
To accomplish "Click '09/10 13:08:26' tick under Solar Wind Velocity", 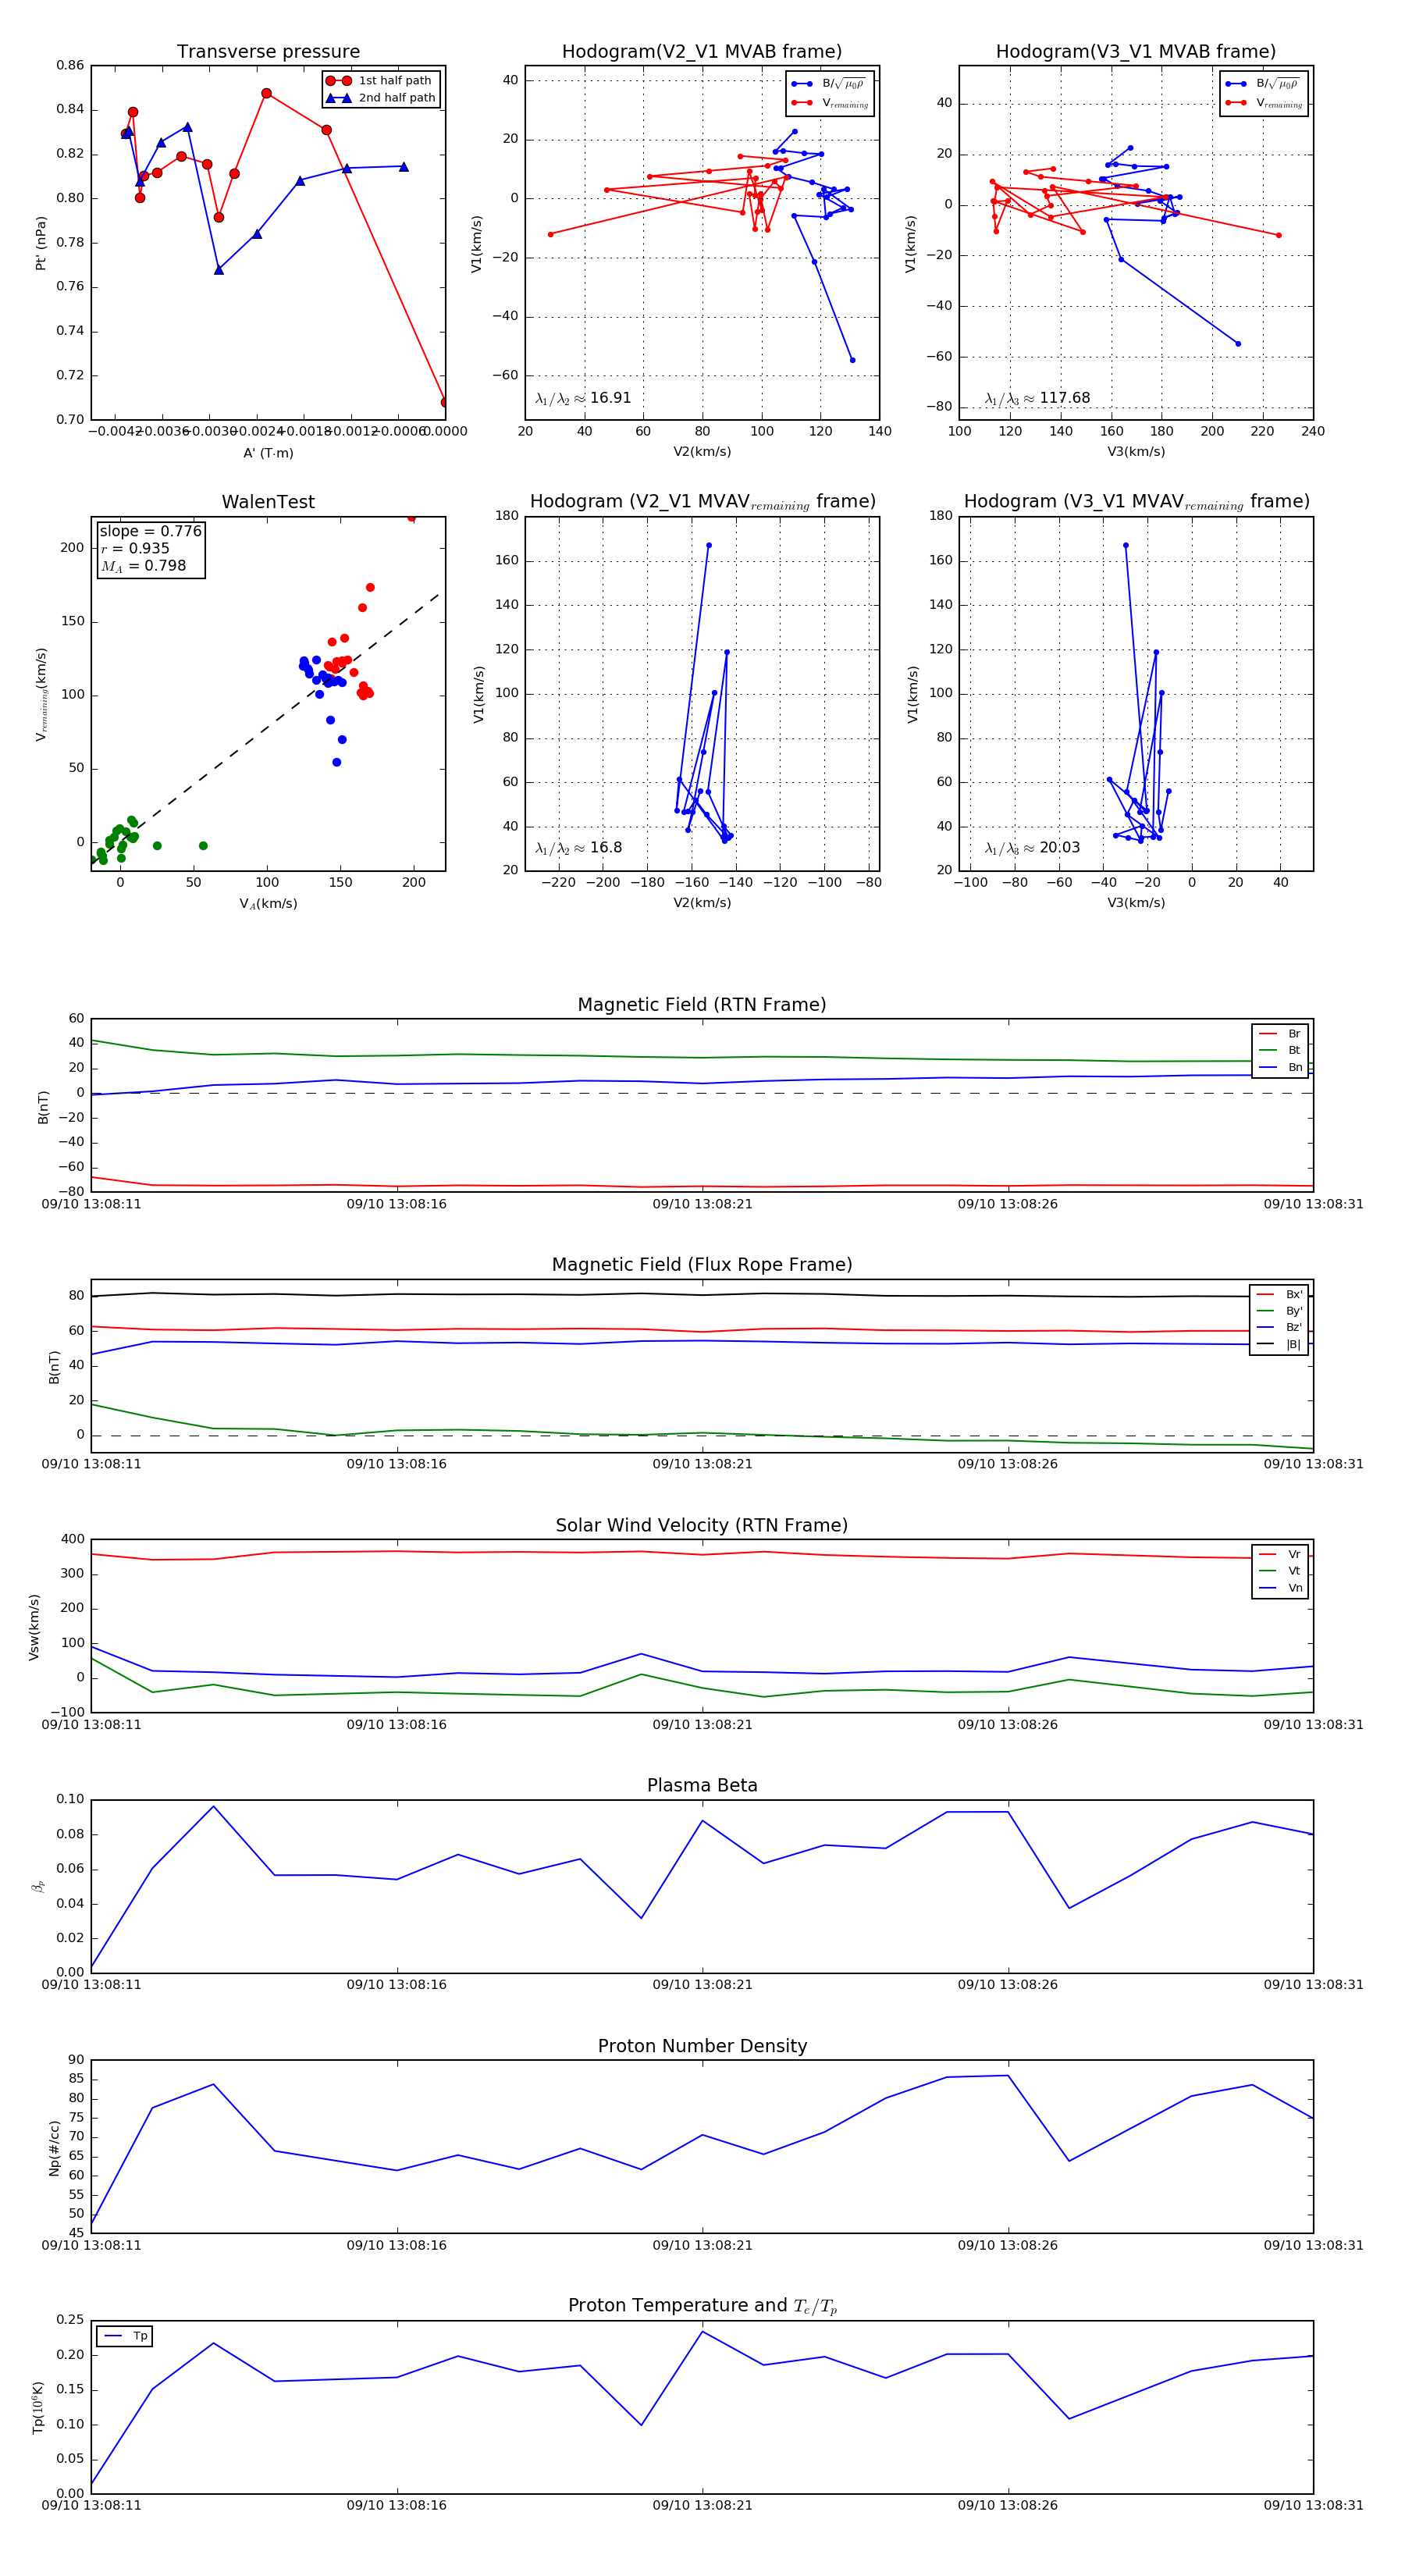I will [1008, 1724].
